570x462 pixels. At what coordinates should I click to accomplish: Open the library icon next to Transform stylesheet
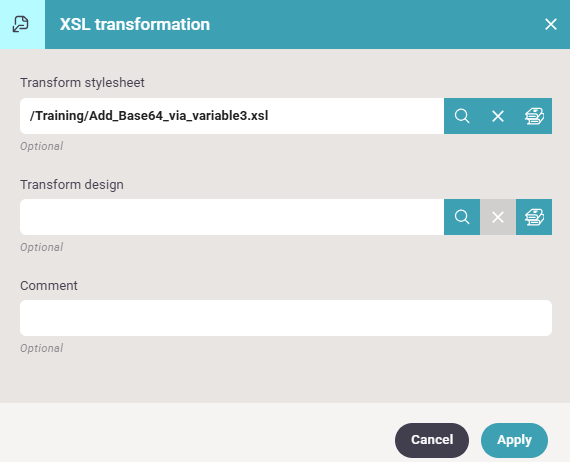[534, 116]
